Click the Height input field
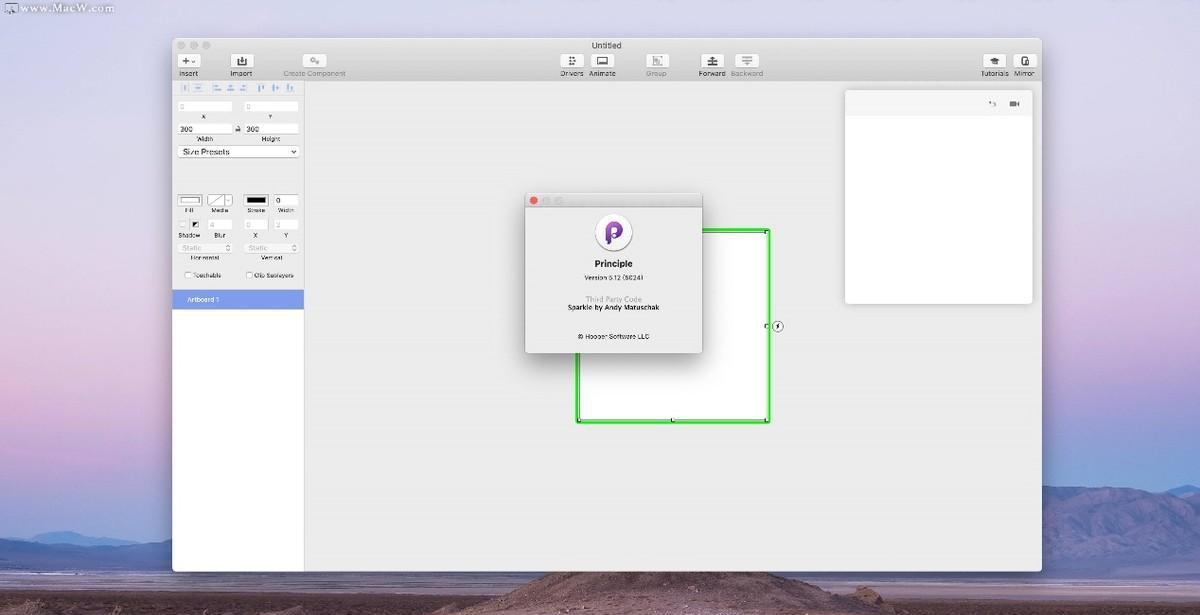The width and height of the screenshot is (1200, 615). [x=271, y=129]
